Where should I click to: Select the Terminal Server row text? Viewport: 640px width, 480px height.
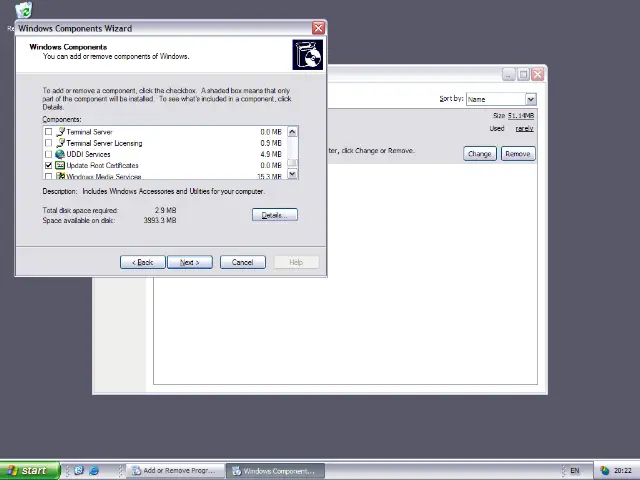pyautogui.click(x=89, y=132)
